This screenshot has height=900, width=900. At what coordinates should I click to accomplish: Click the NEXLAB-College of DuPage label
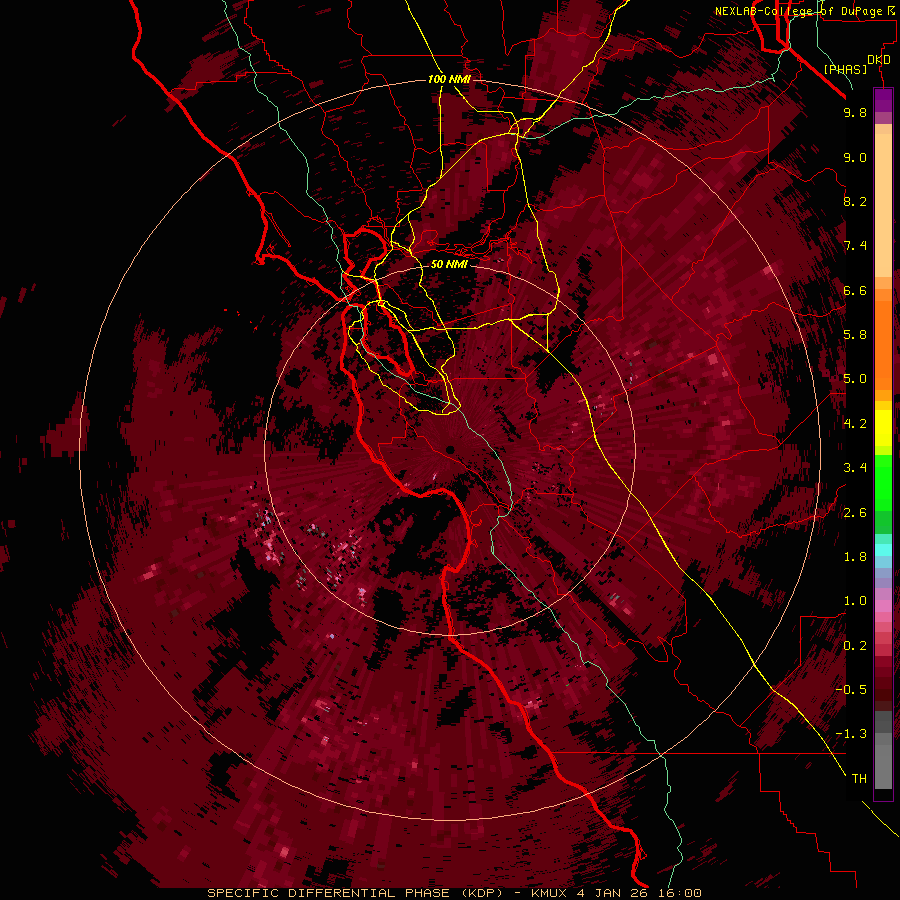tap(800, 11)
